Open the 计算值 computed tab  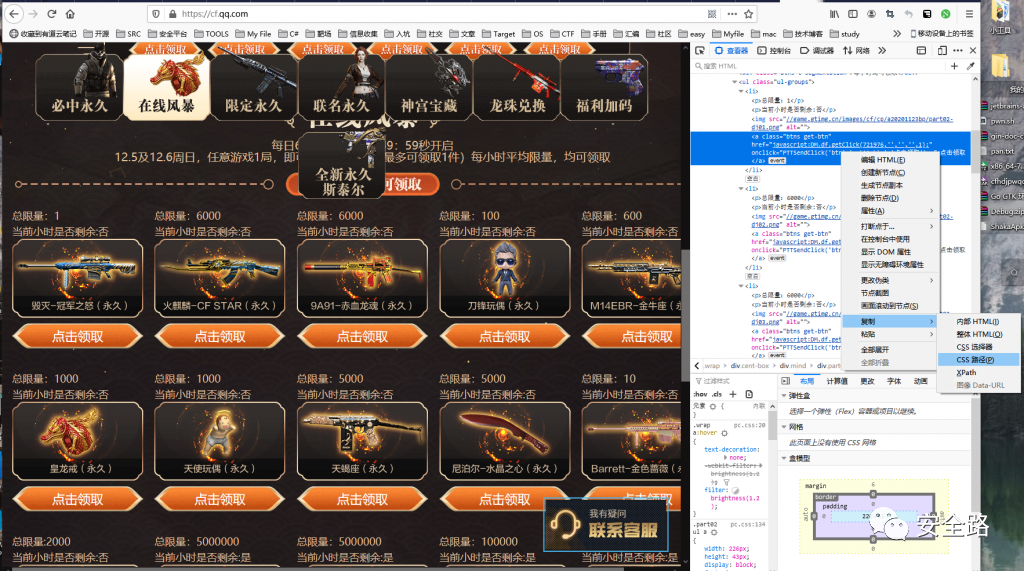pos(837,381)
